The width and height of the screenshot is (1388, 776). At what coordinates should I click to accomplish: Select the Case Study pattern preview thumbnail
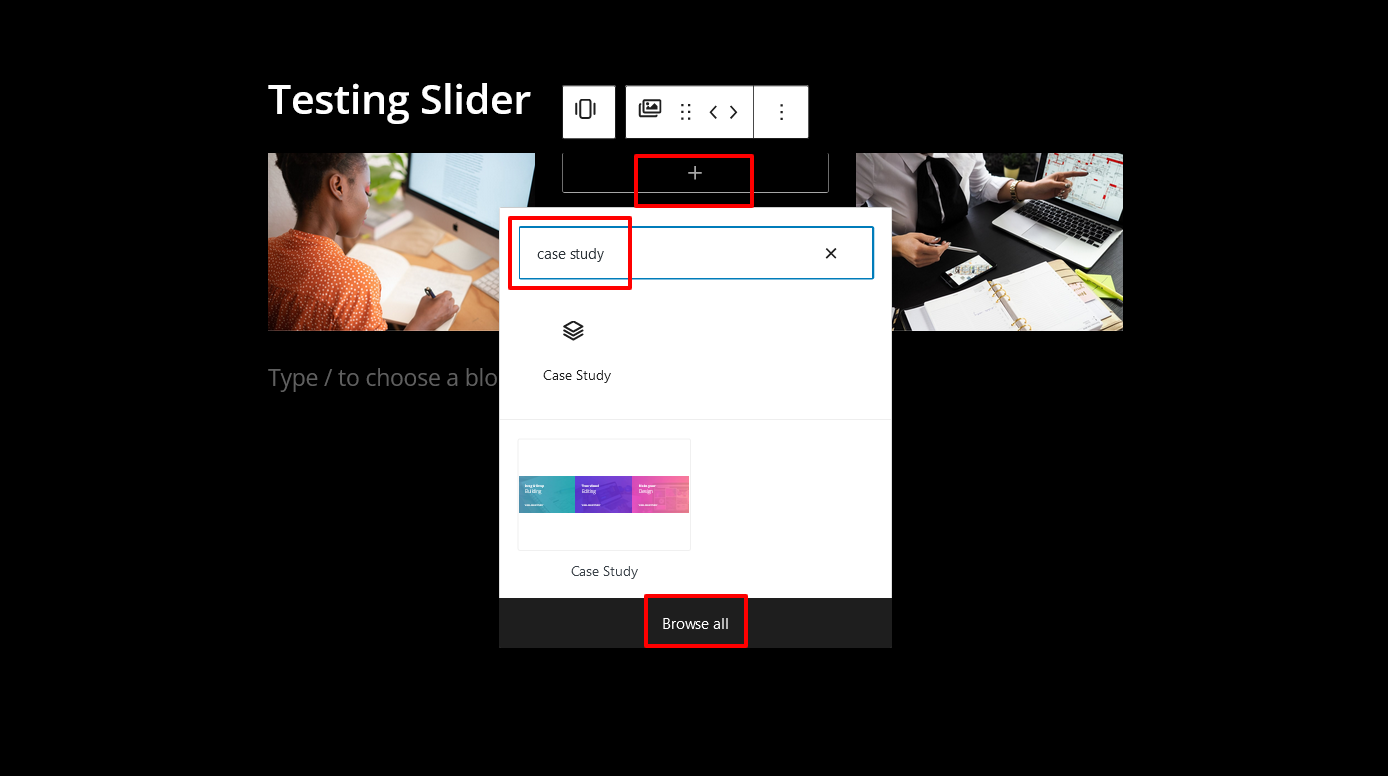(604, 494)
